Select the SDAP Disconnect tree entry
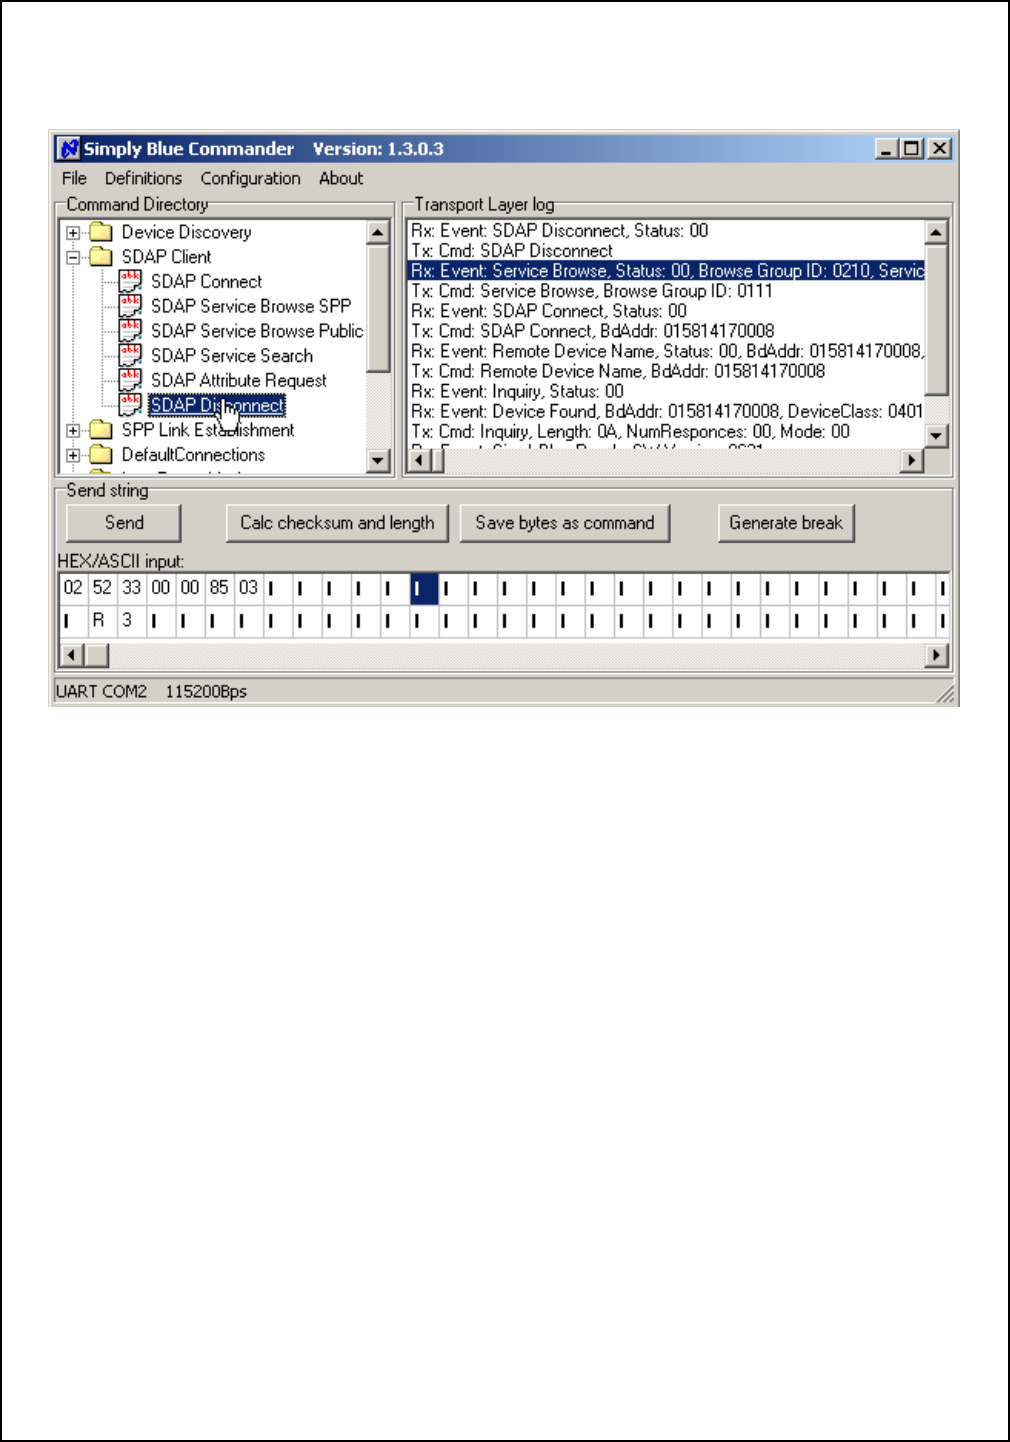Screen dimensions: 1010x1442 coord(217,405)
